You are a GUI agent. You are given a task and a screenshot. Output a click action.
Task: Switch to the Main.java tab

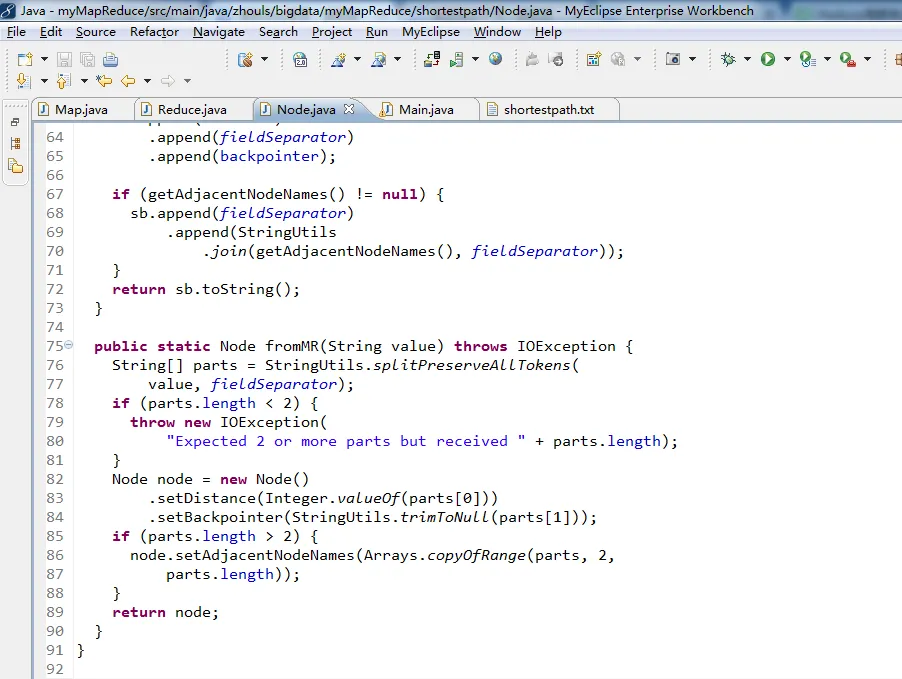click(x=426, y=110)
